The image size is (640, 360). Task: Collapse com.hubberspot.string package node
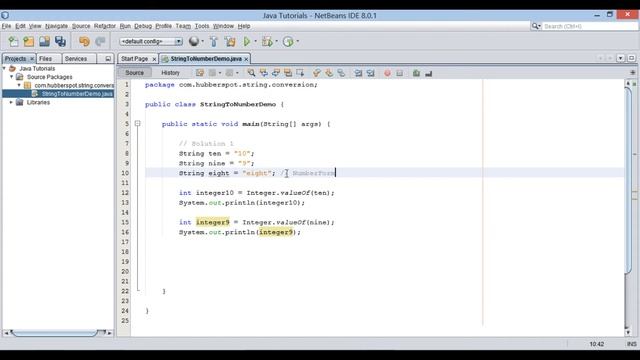point(19,85)
